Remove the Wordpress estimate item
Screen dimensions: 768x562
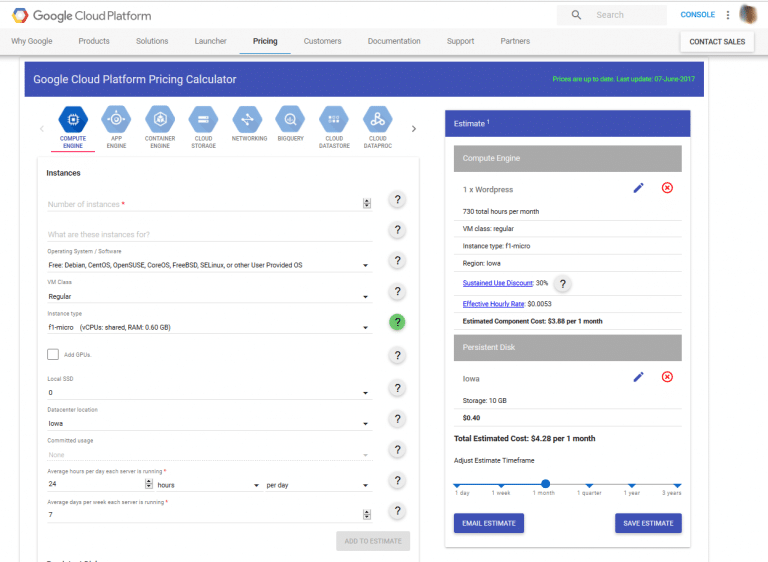(667, 188)
